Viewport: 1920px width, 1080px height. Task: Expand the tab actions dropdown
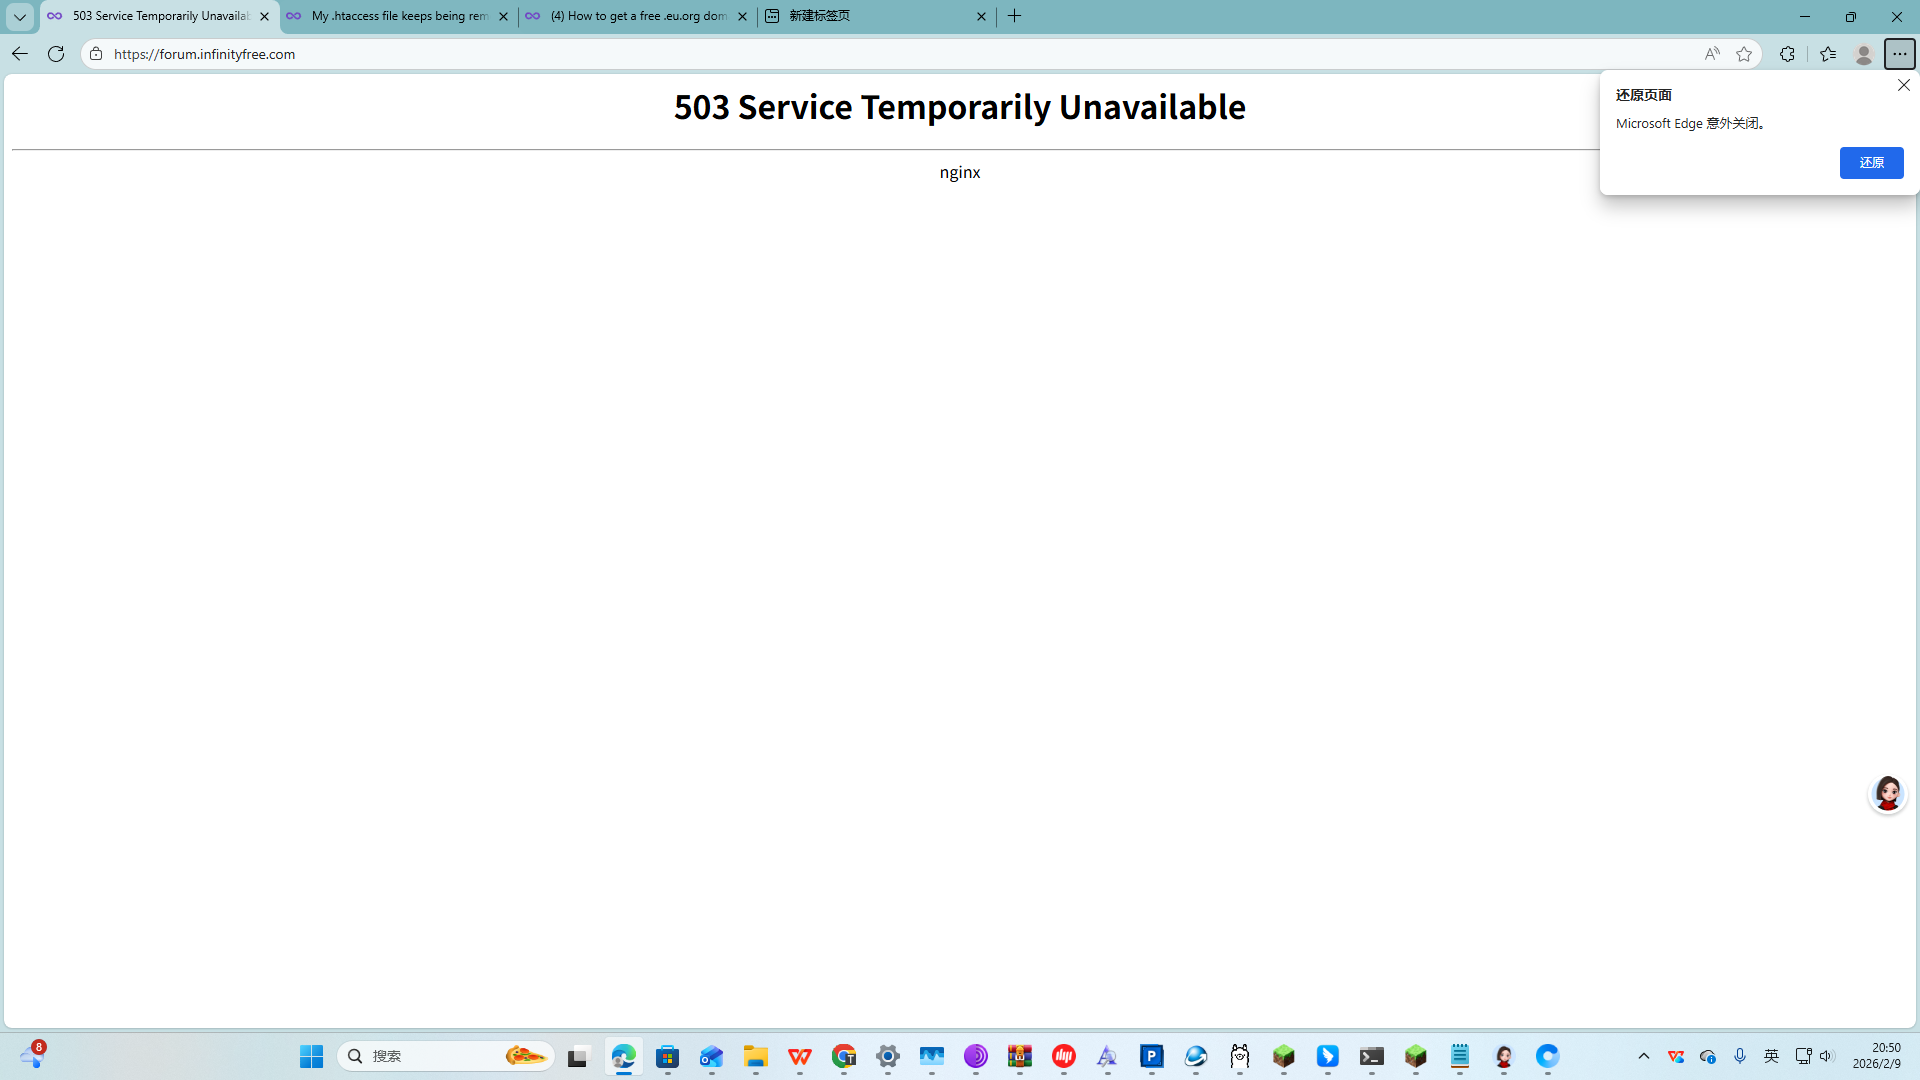[x=19, y=16]
